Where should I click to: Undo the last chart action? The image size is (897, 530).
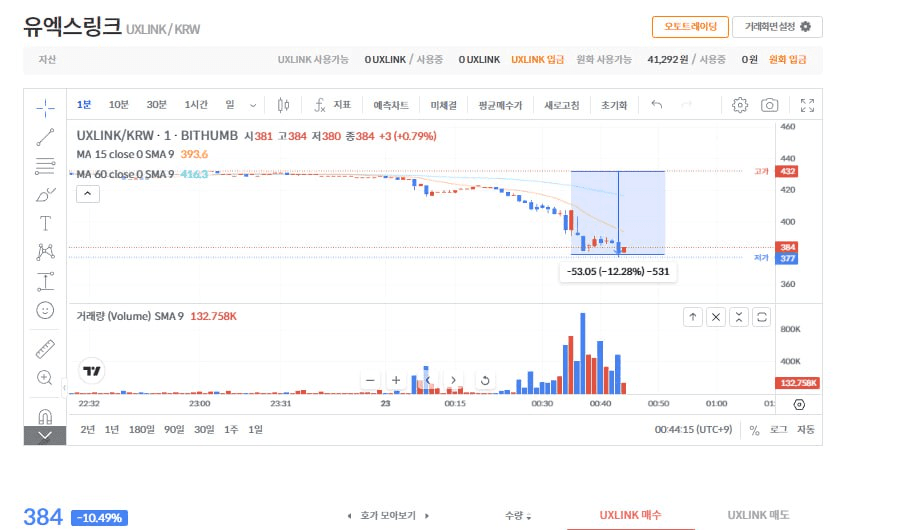coord(657,105)
